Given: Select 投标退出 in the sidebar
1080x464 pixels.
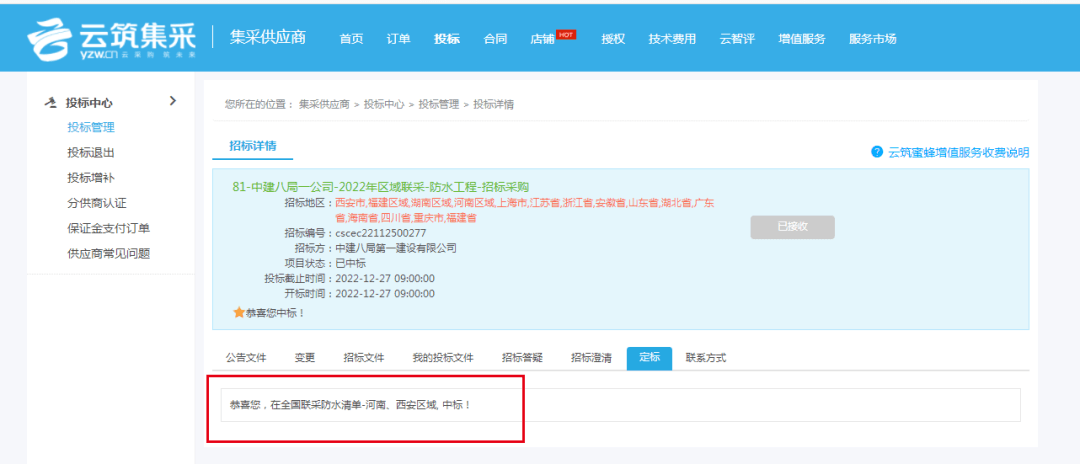Looking at the screenshot, I should point(91,153).
